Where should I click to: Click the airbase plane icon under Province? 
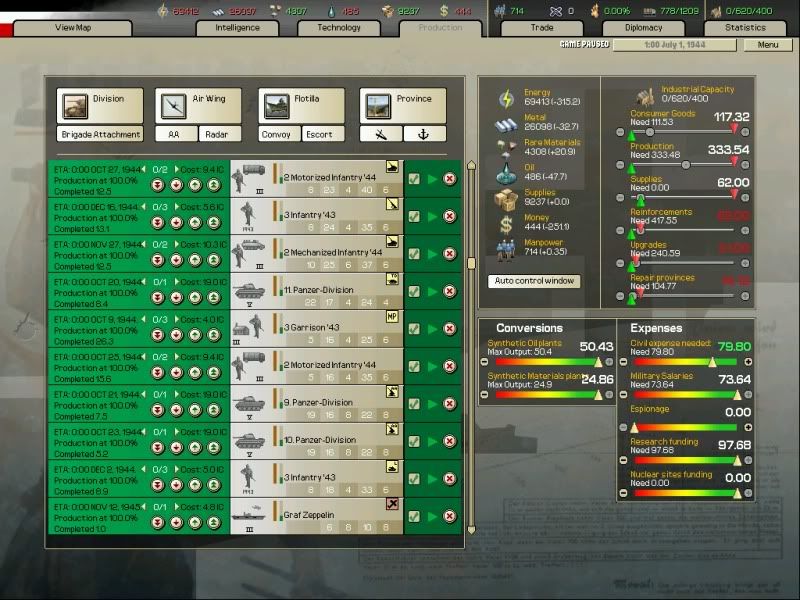point(380,134)
